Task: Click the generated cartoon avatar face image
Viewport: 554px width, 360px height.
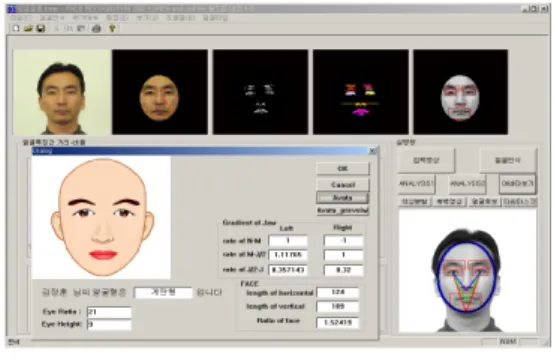Action: (101, 217)
